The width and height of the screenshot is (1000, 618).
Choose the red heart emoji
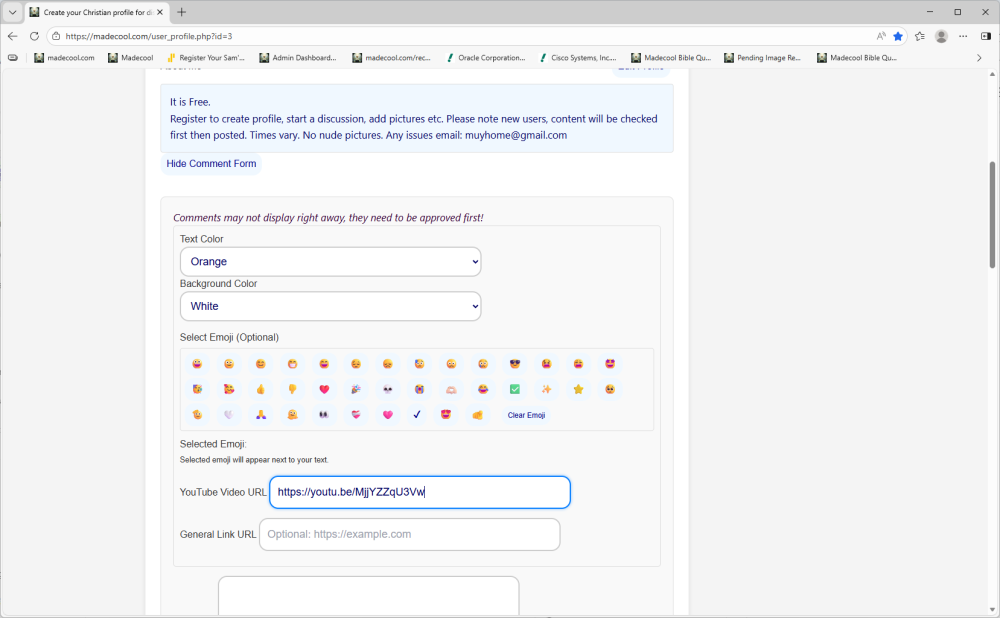click(324, 389)
